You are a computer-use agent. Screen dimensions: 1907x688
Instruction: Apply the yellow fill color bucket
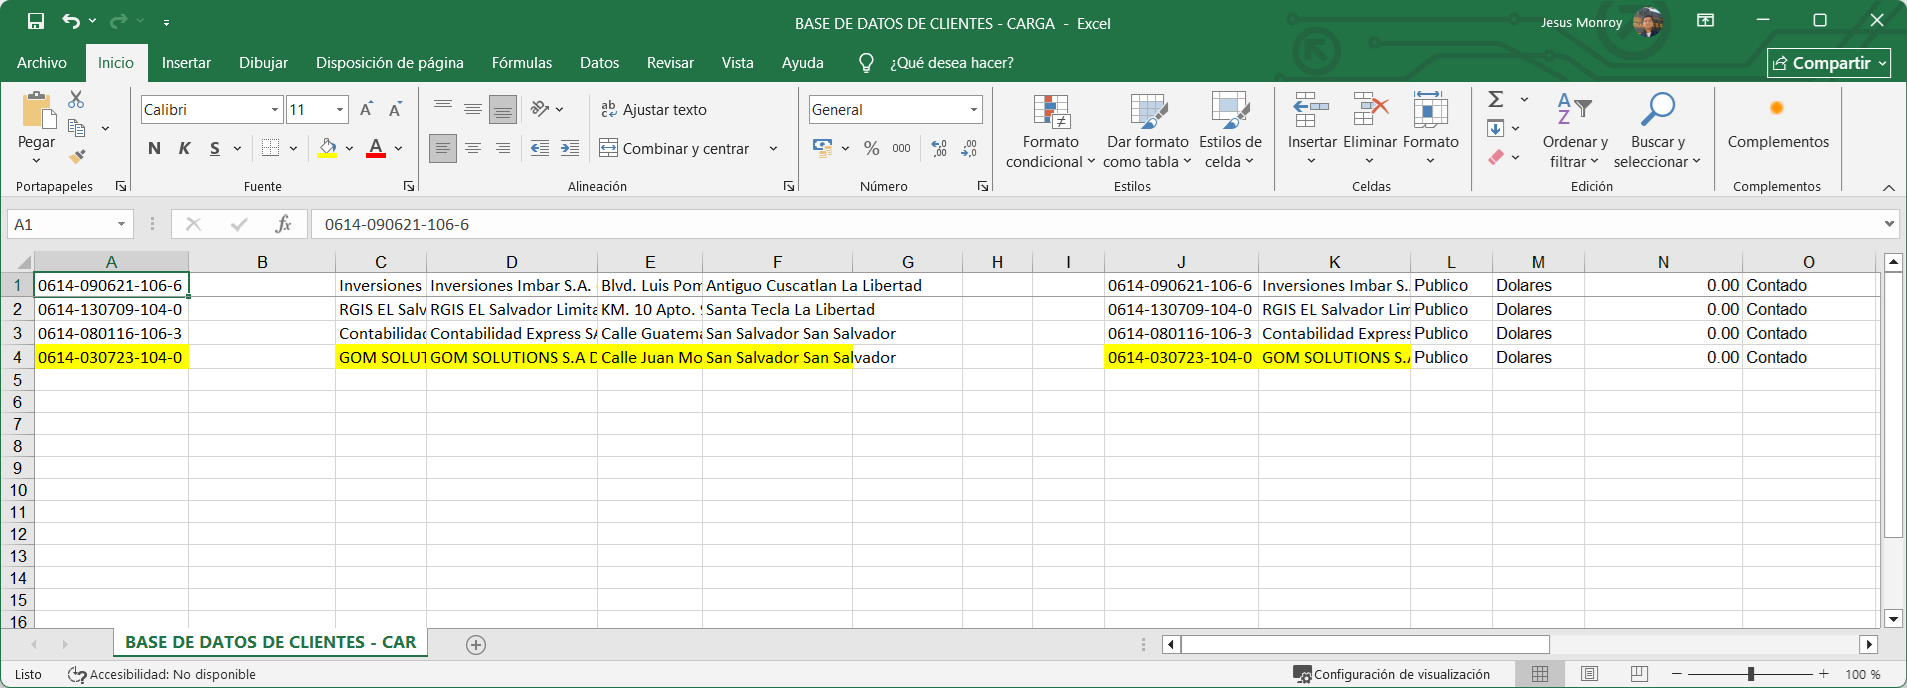[x=327, y=148]
